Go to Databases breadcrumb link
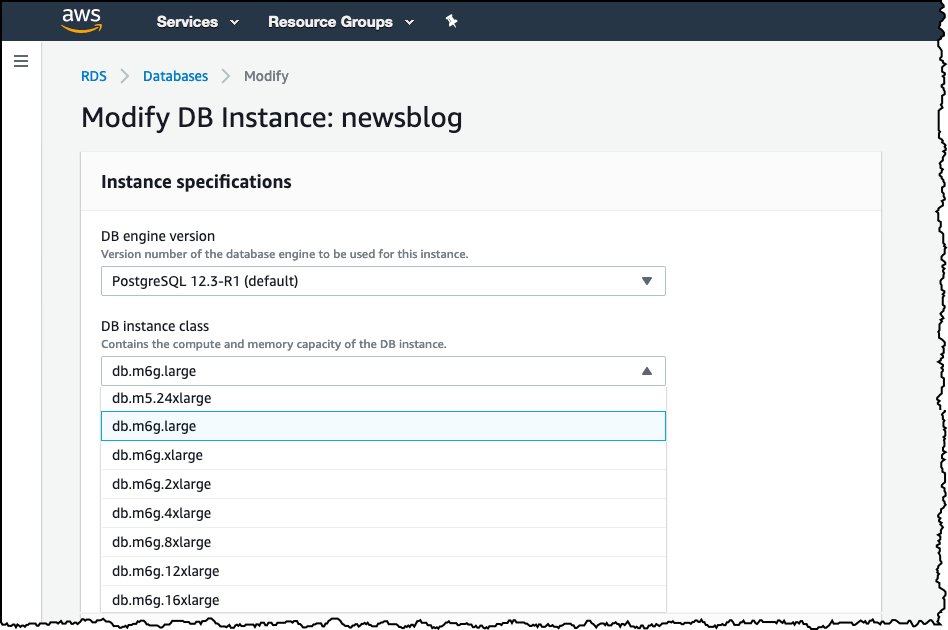Viewport: 948px width, 630px height. [x=175, y=76]
